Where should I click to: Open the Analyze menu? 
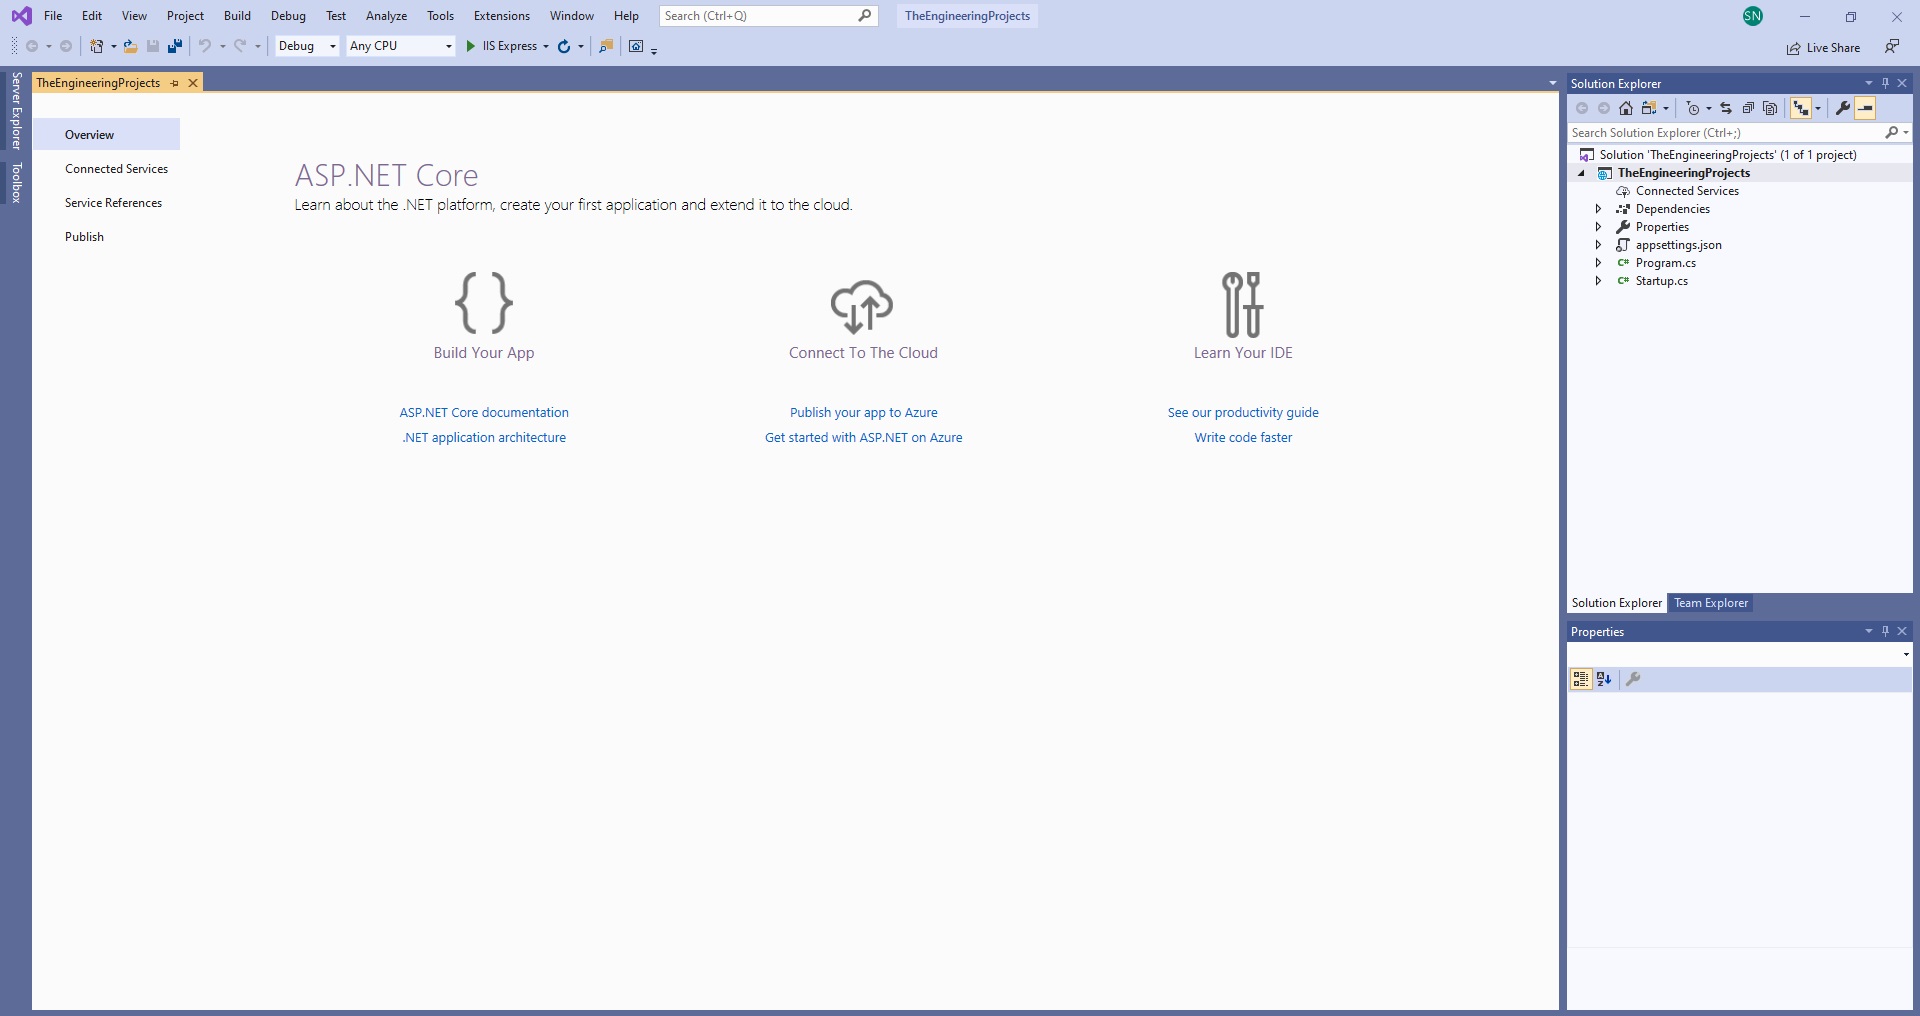click(386, 16)
